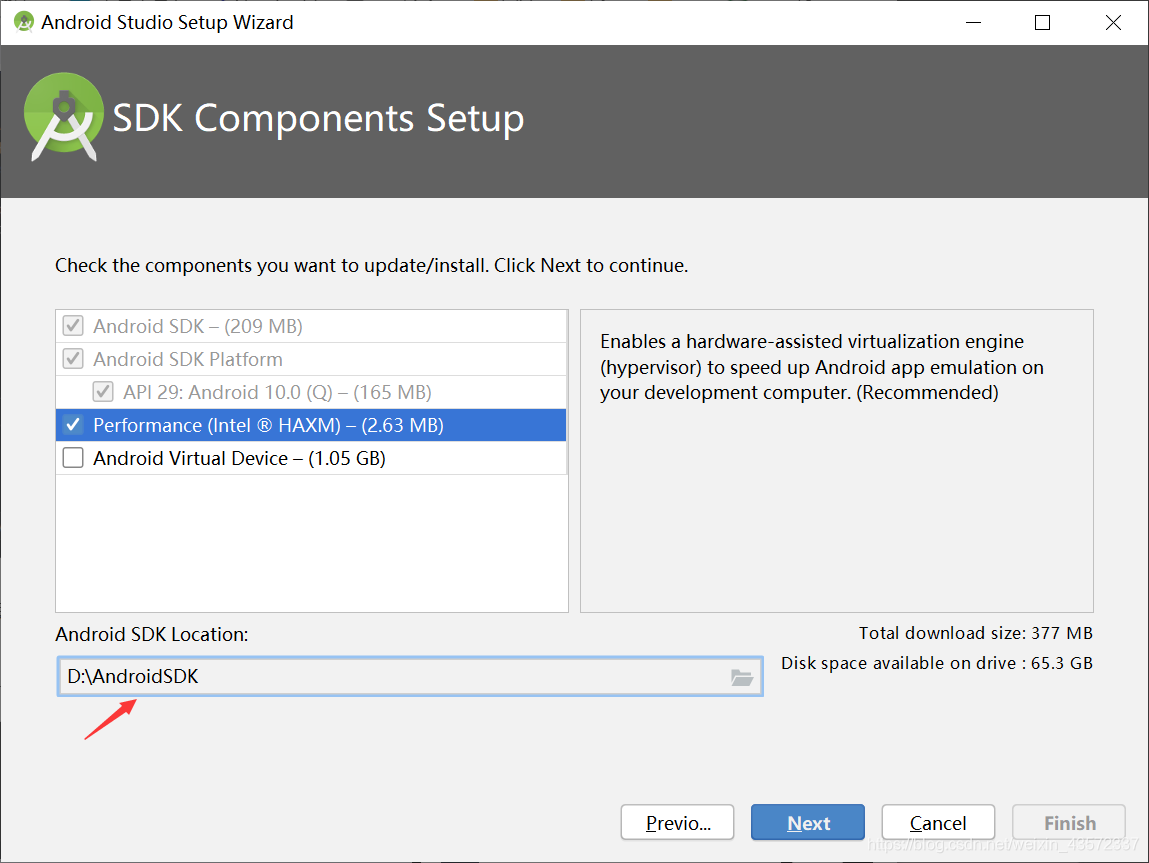This screenshot has width=1149, height=863.
Task: Click the Next button
Action: pyautogui.click(x=808, y=823)
